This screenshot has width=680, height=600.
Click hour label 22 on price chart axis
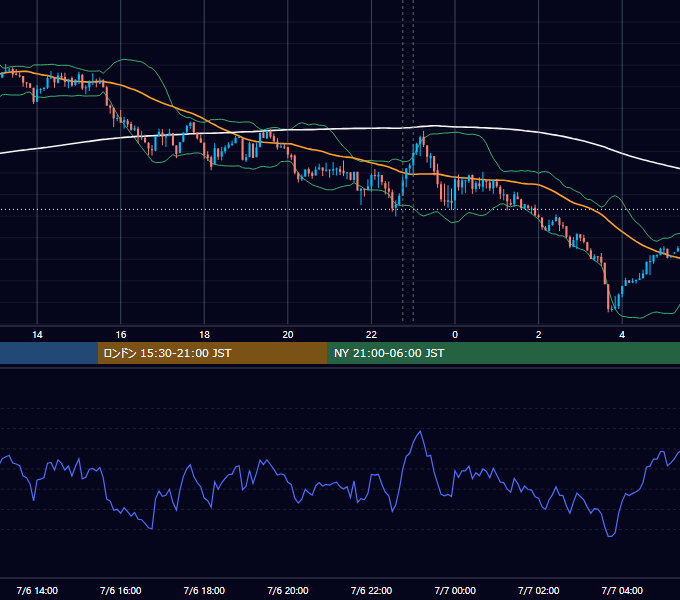coord(371,335)
